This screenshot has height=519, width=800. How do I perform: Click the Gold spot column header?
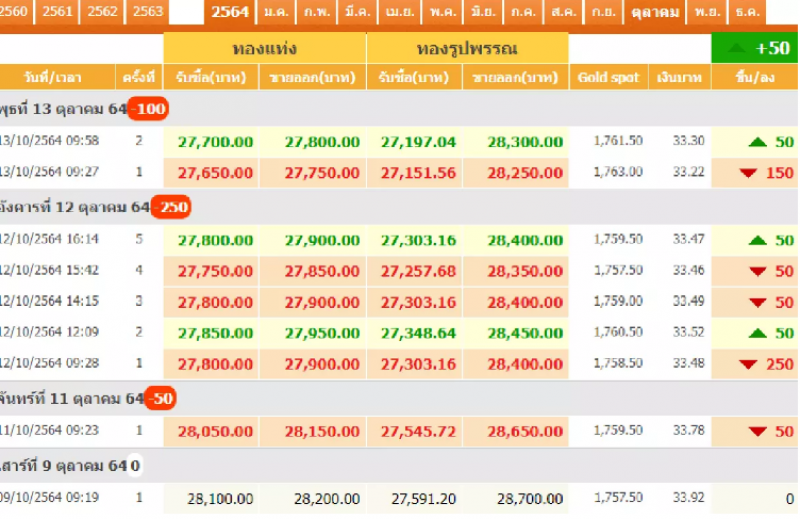(609, 77)
